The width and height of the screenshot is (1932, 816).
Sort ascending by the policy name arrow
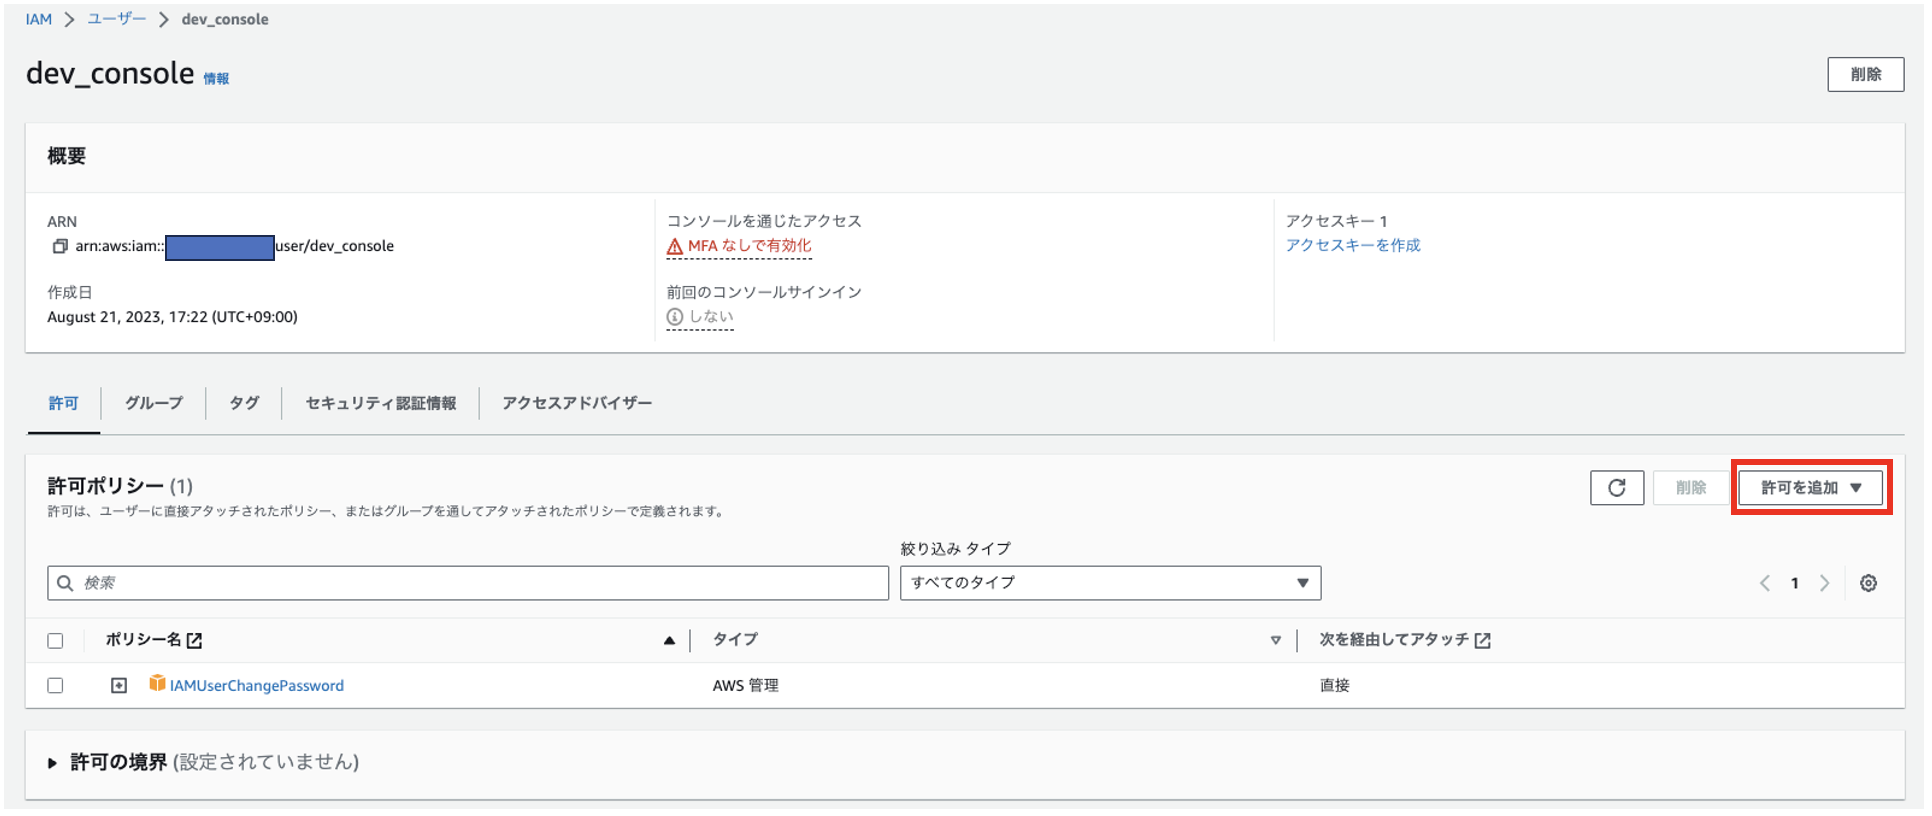pyautogui.click(x=669, y=641)
